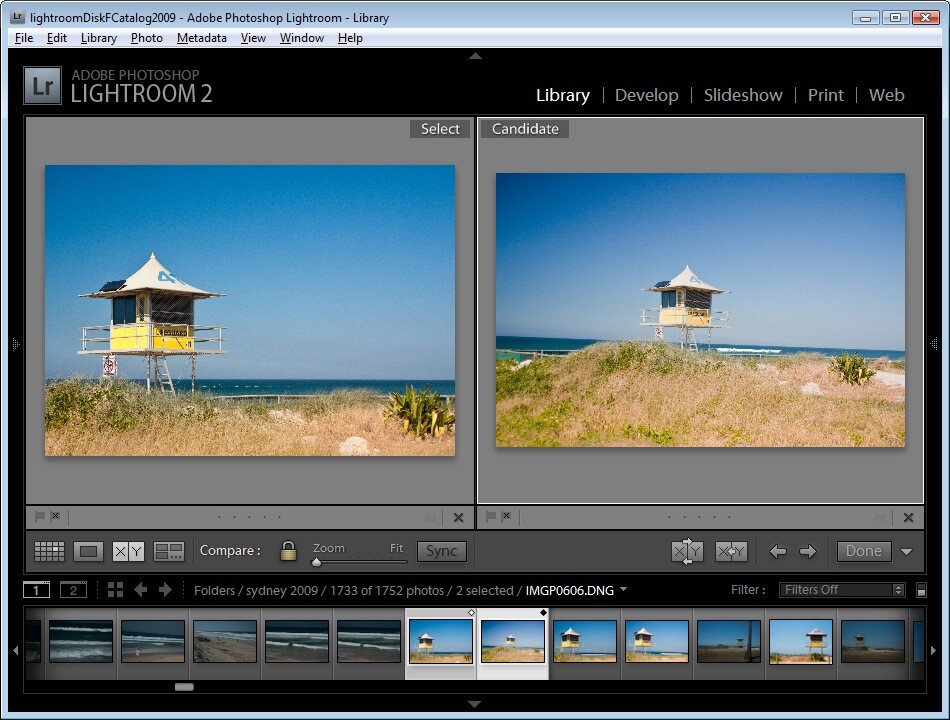Select previous photo arrow in Compare toolbar

click(x=777, y=551)
